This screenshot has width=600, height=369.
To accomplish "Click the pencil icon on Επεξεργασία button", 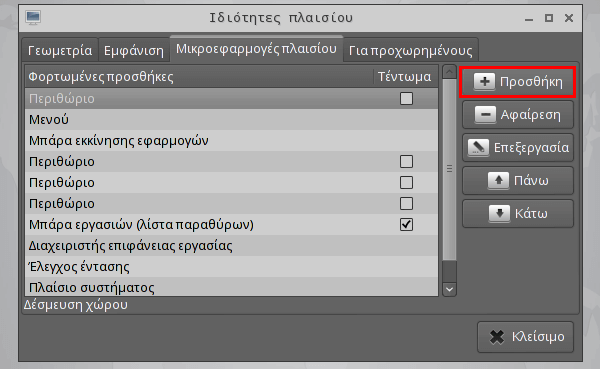I will click(478, 147).
